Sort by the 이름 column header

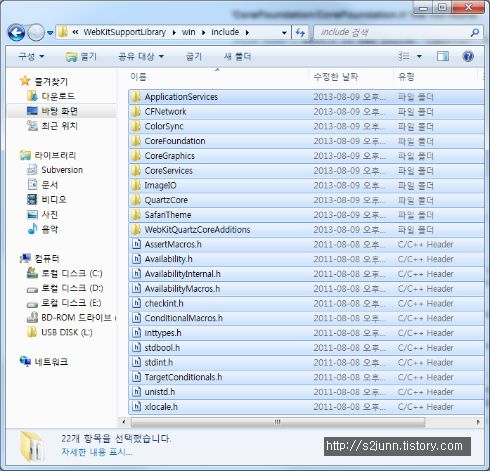(x=138, y=77)
